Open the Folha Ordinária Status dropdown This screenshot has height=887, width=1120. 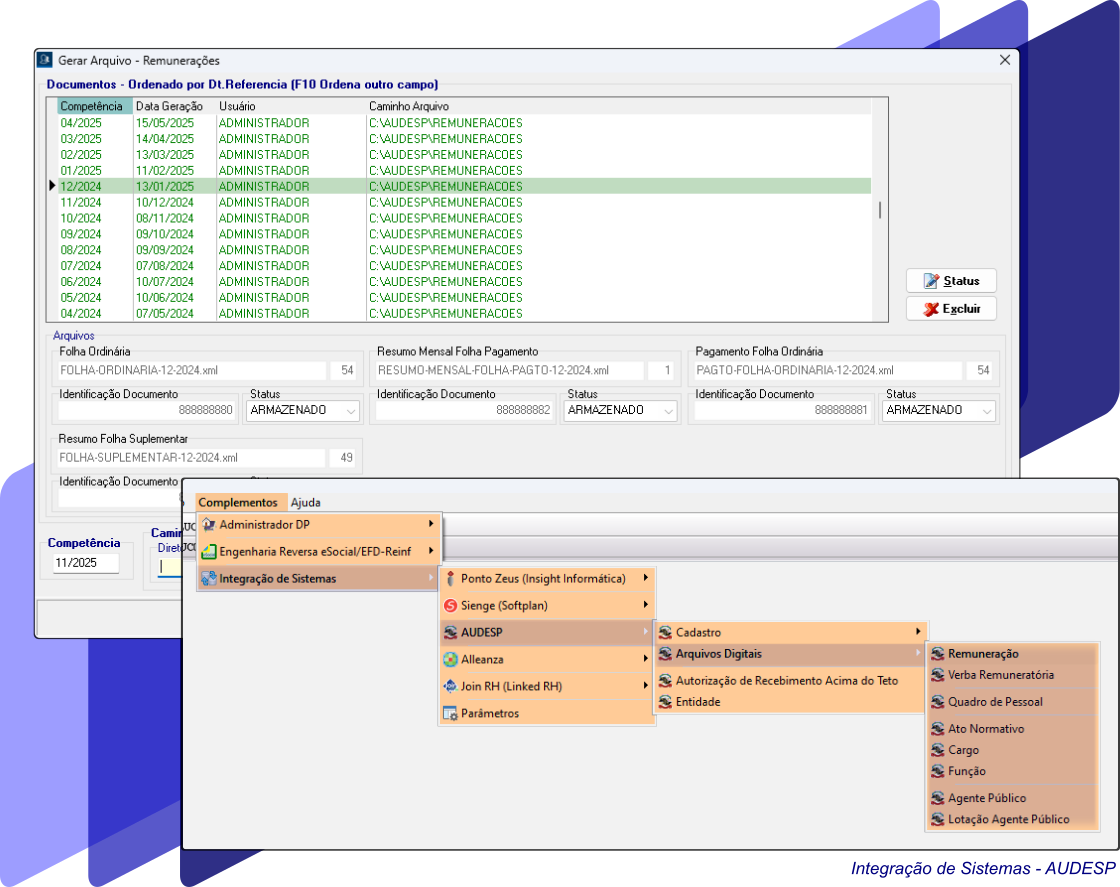point(351,411)
